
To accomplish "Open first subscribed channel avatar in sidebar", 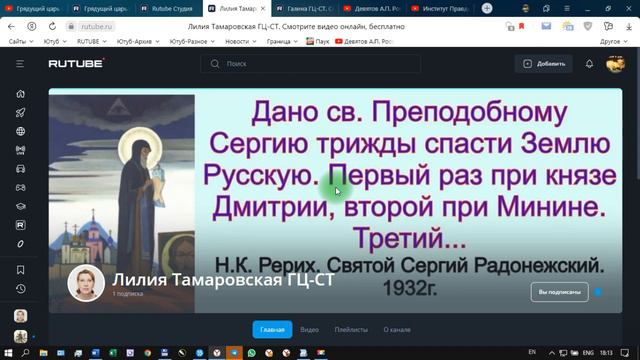I will pos(20,316).
